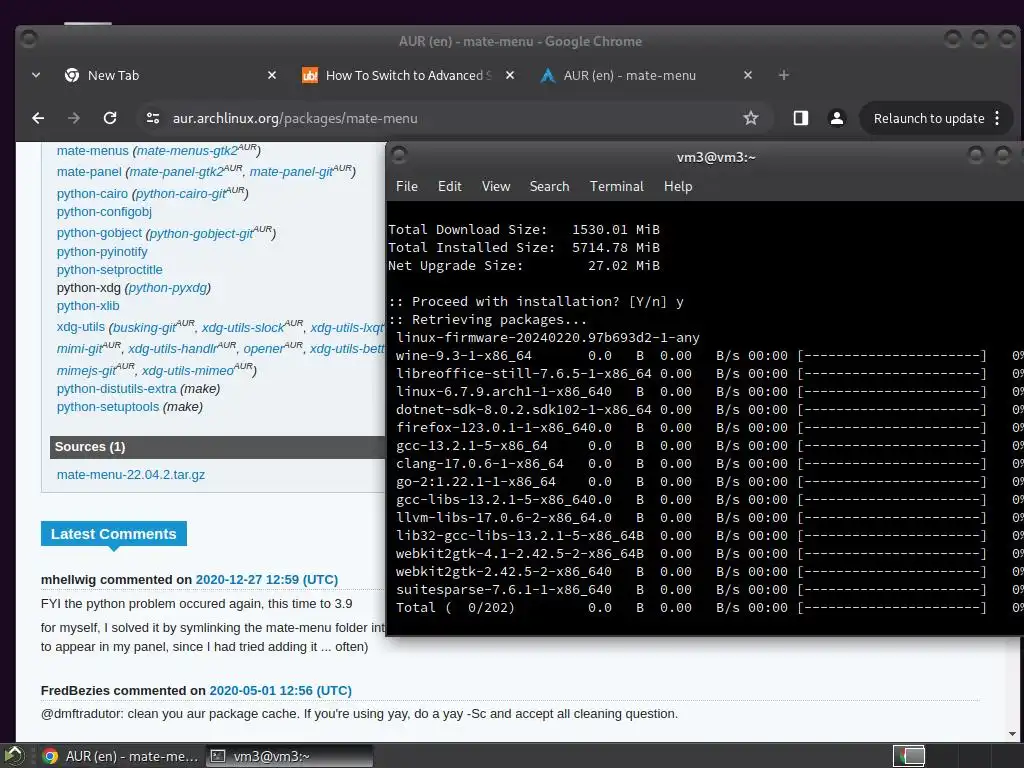Close the New Tab tab
Screen dimensions: 1024x768
click(x=272, y=75)
